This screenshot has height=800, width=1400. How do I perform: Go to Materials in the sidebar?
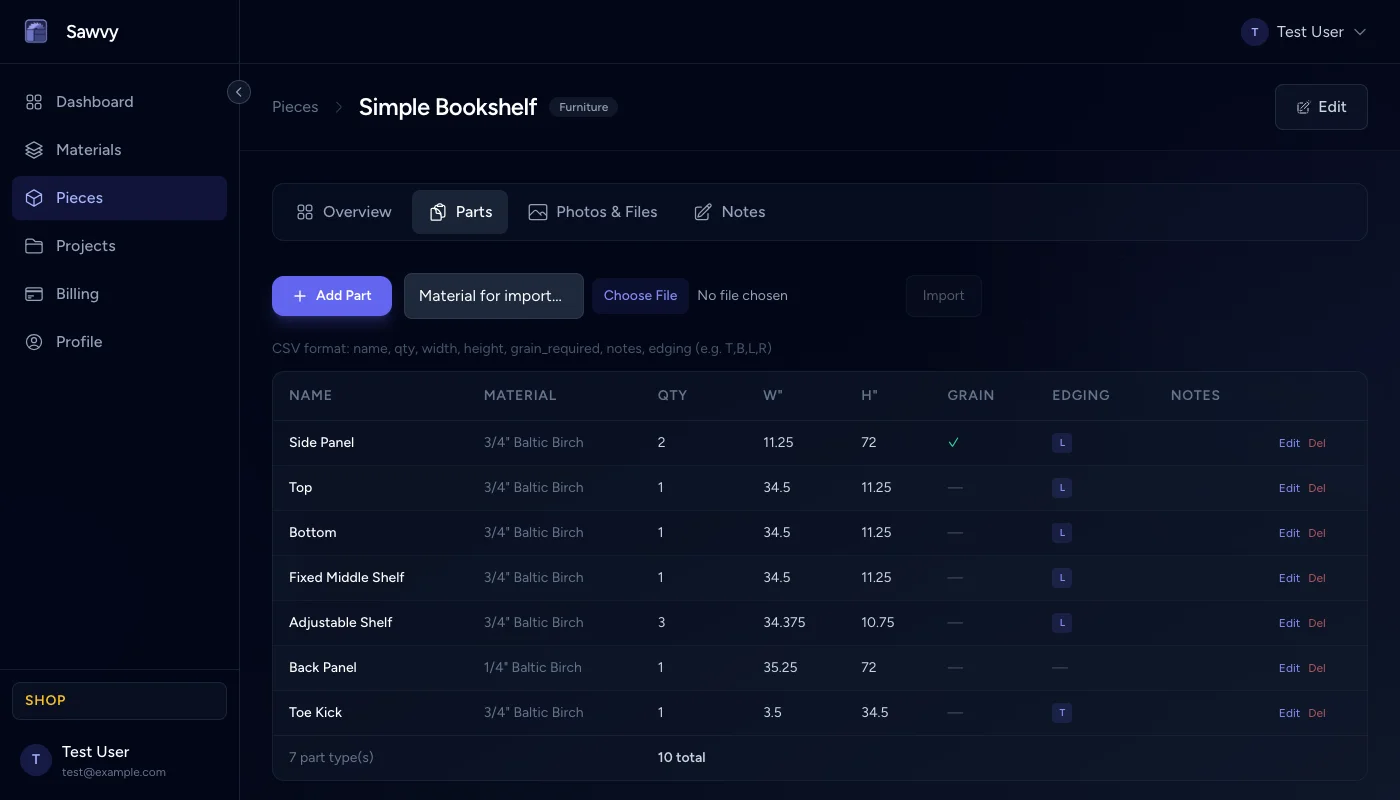point(88,150)
